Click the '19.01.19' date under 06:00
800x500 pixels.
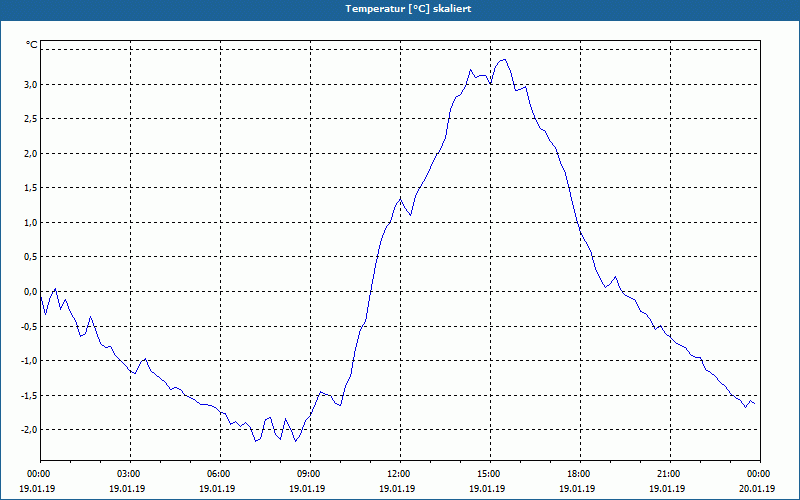click(x=217, y=488)
